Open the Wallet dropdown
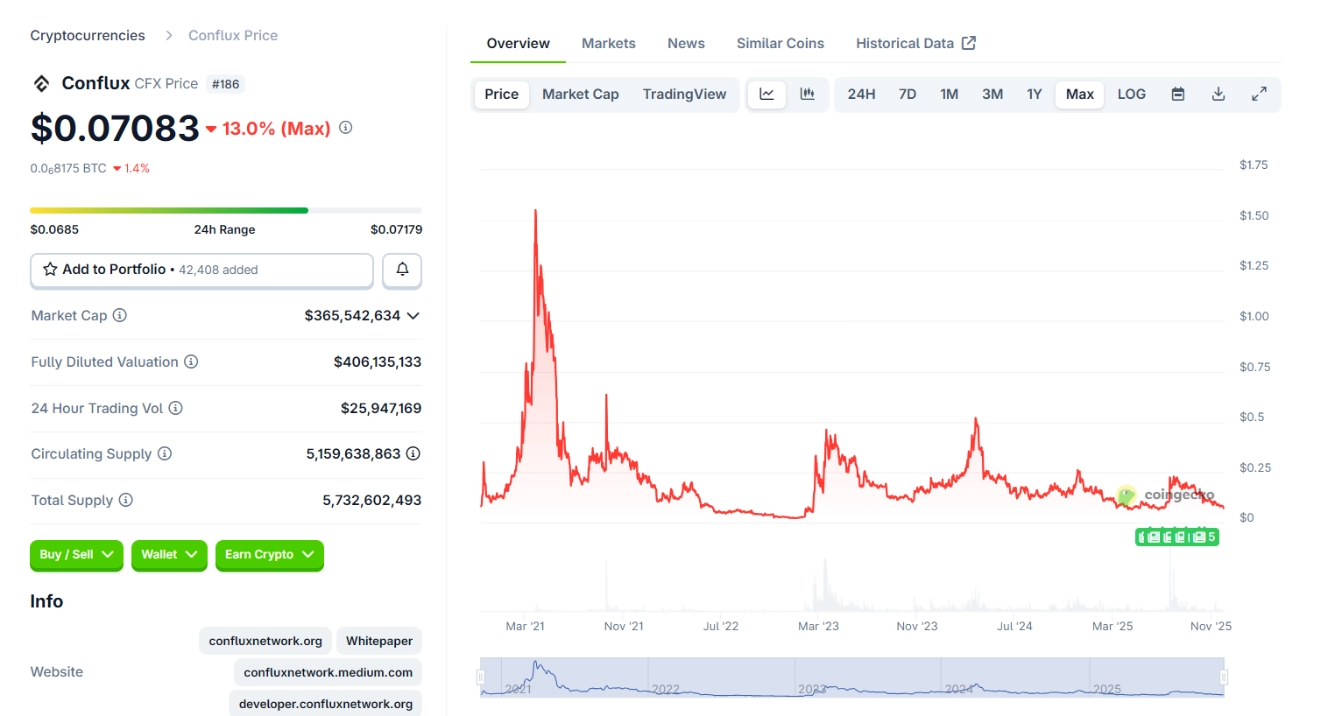Screen dimensions: 1342x716 coord(169,555)
